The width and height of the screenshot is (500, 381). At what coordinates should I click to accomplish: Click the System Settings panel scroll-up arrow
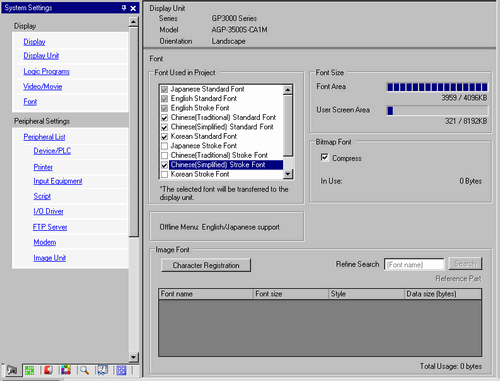point(133,22)
